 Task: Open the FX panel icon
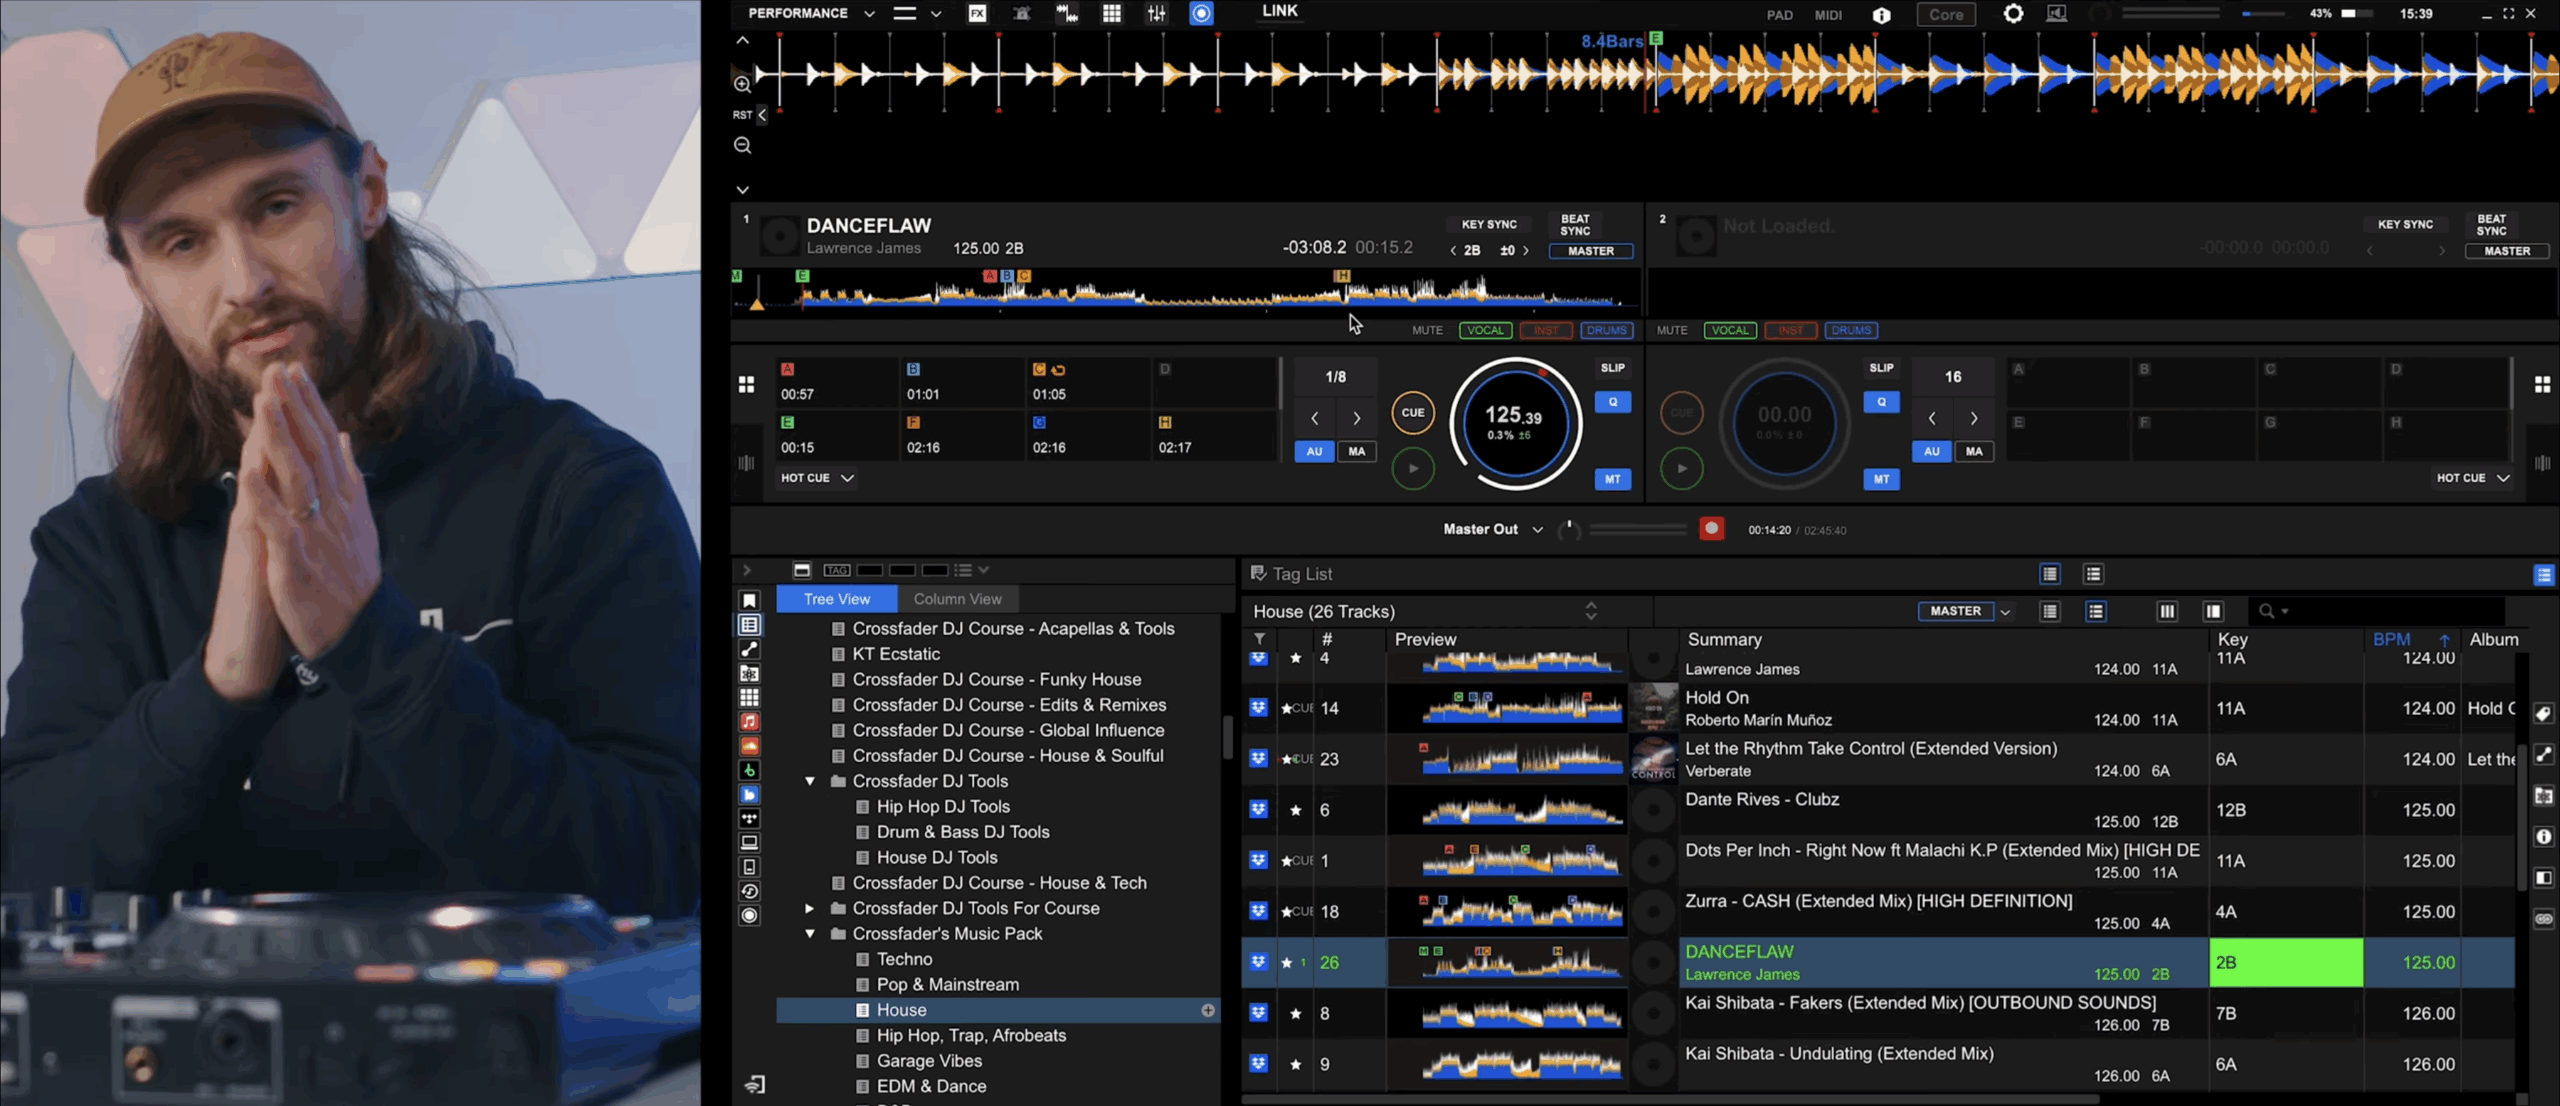point(977,14)
